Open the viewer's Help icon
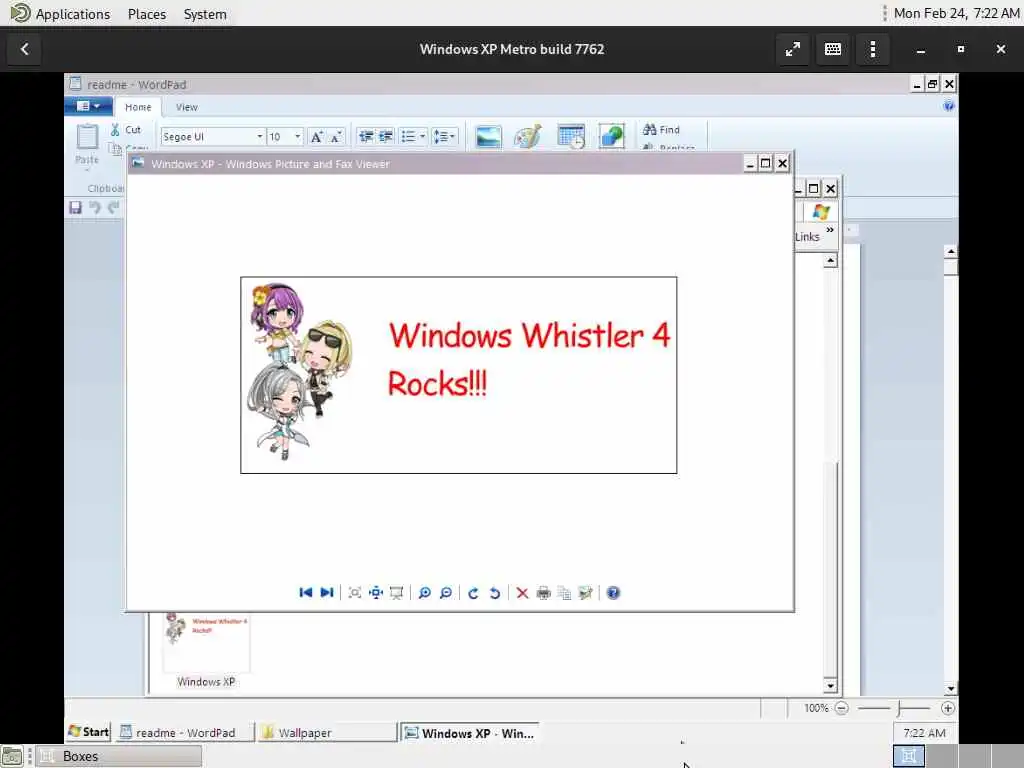The height and width of the screenshot is (768, 1024). 613,592
